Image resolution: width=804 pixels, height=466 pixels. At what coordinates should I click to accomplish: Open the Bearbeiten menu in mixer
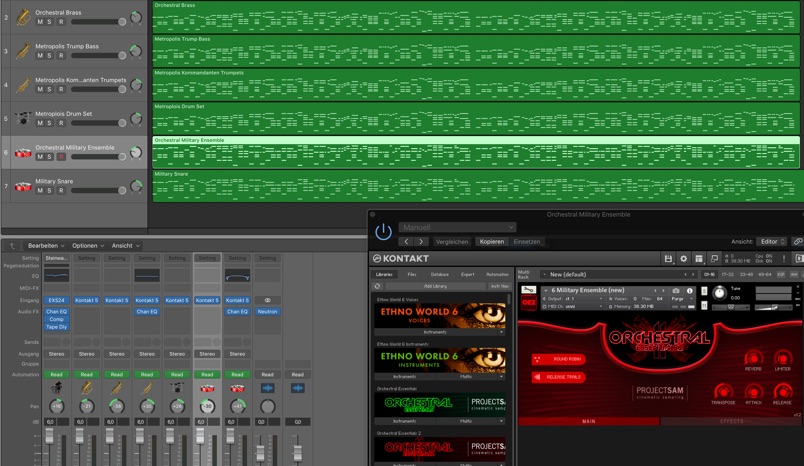(x=46, y=246)
